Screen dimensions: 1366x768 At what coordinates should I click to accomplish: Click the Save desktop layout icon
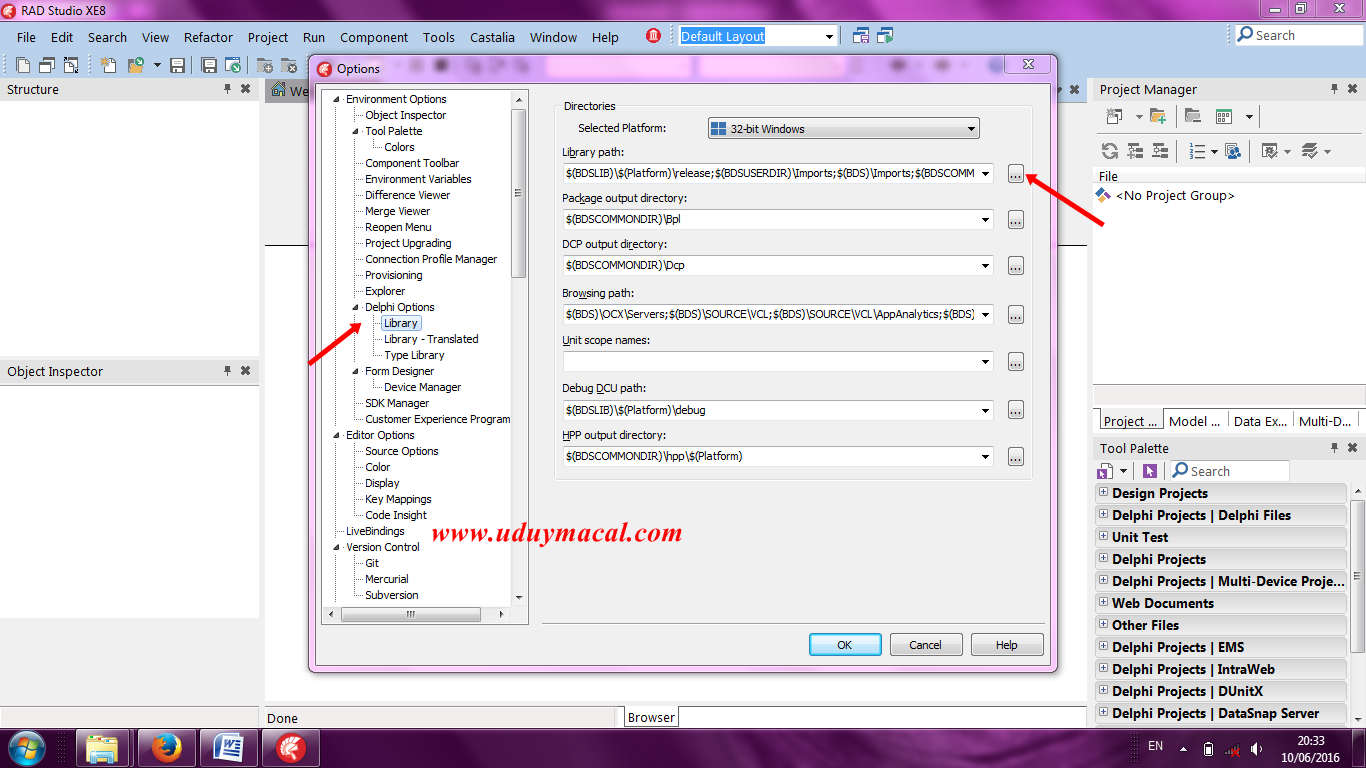click(x=861, y=36)
